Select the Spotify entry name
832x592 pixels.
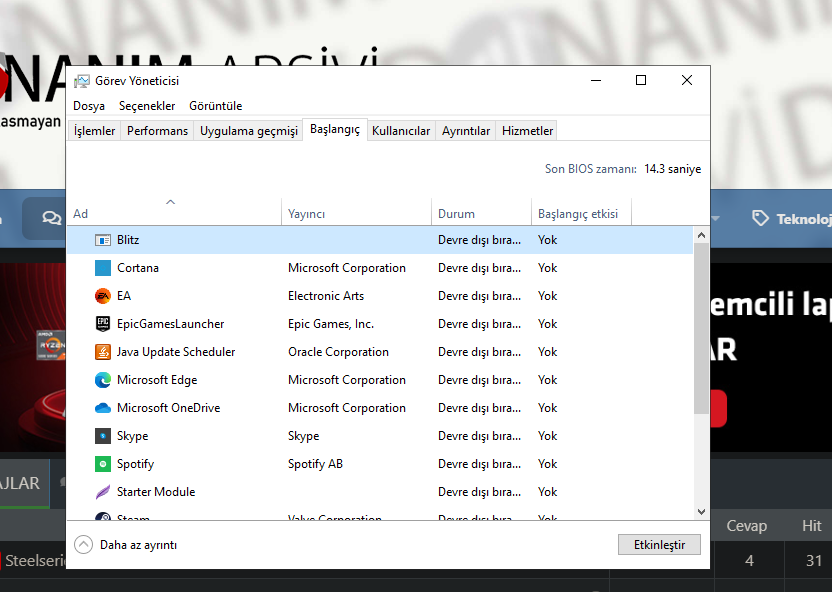[135, 464]
